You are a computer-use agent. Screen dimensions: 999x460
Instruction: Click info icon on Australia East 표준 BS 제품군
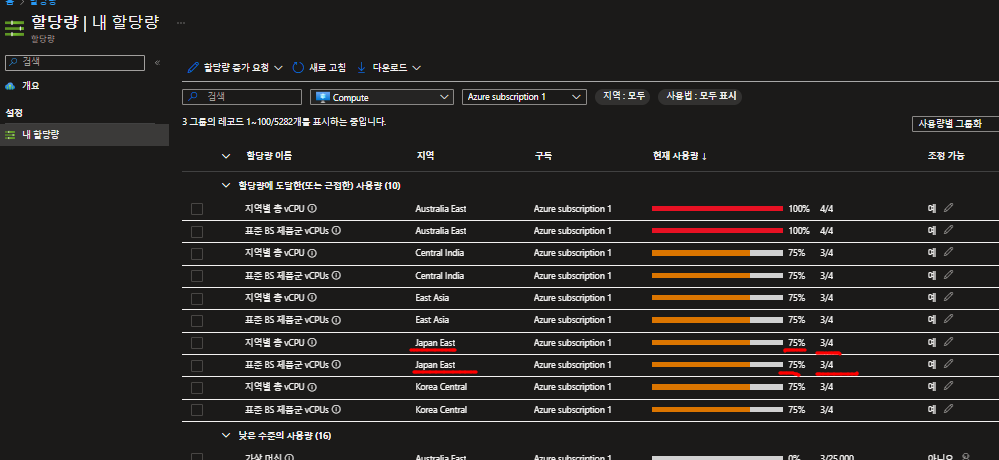tap(336, 231)
